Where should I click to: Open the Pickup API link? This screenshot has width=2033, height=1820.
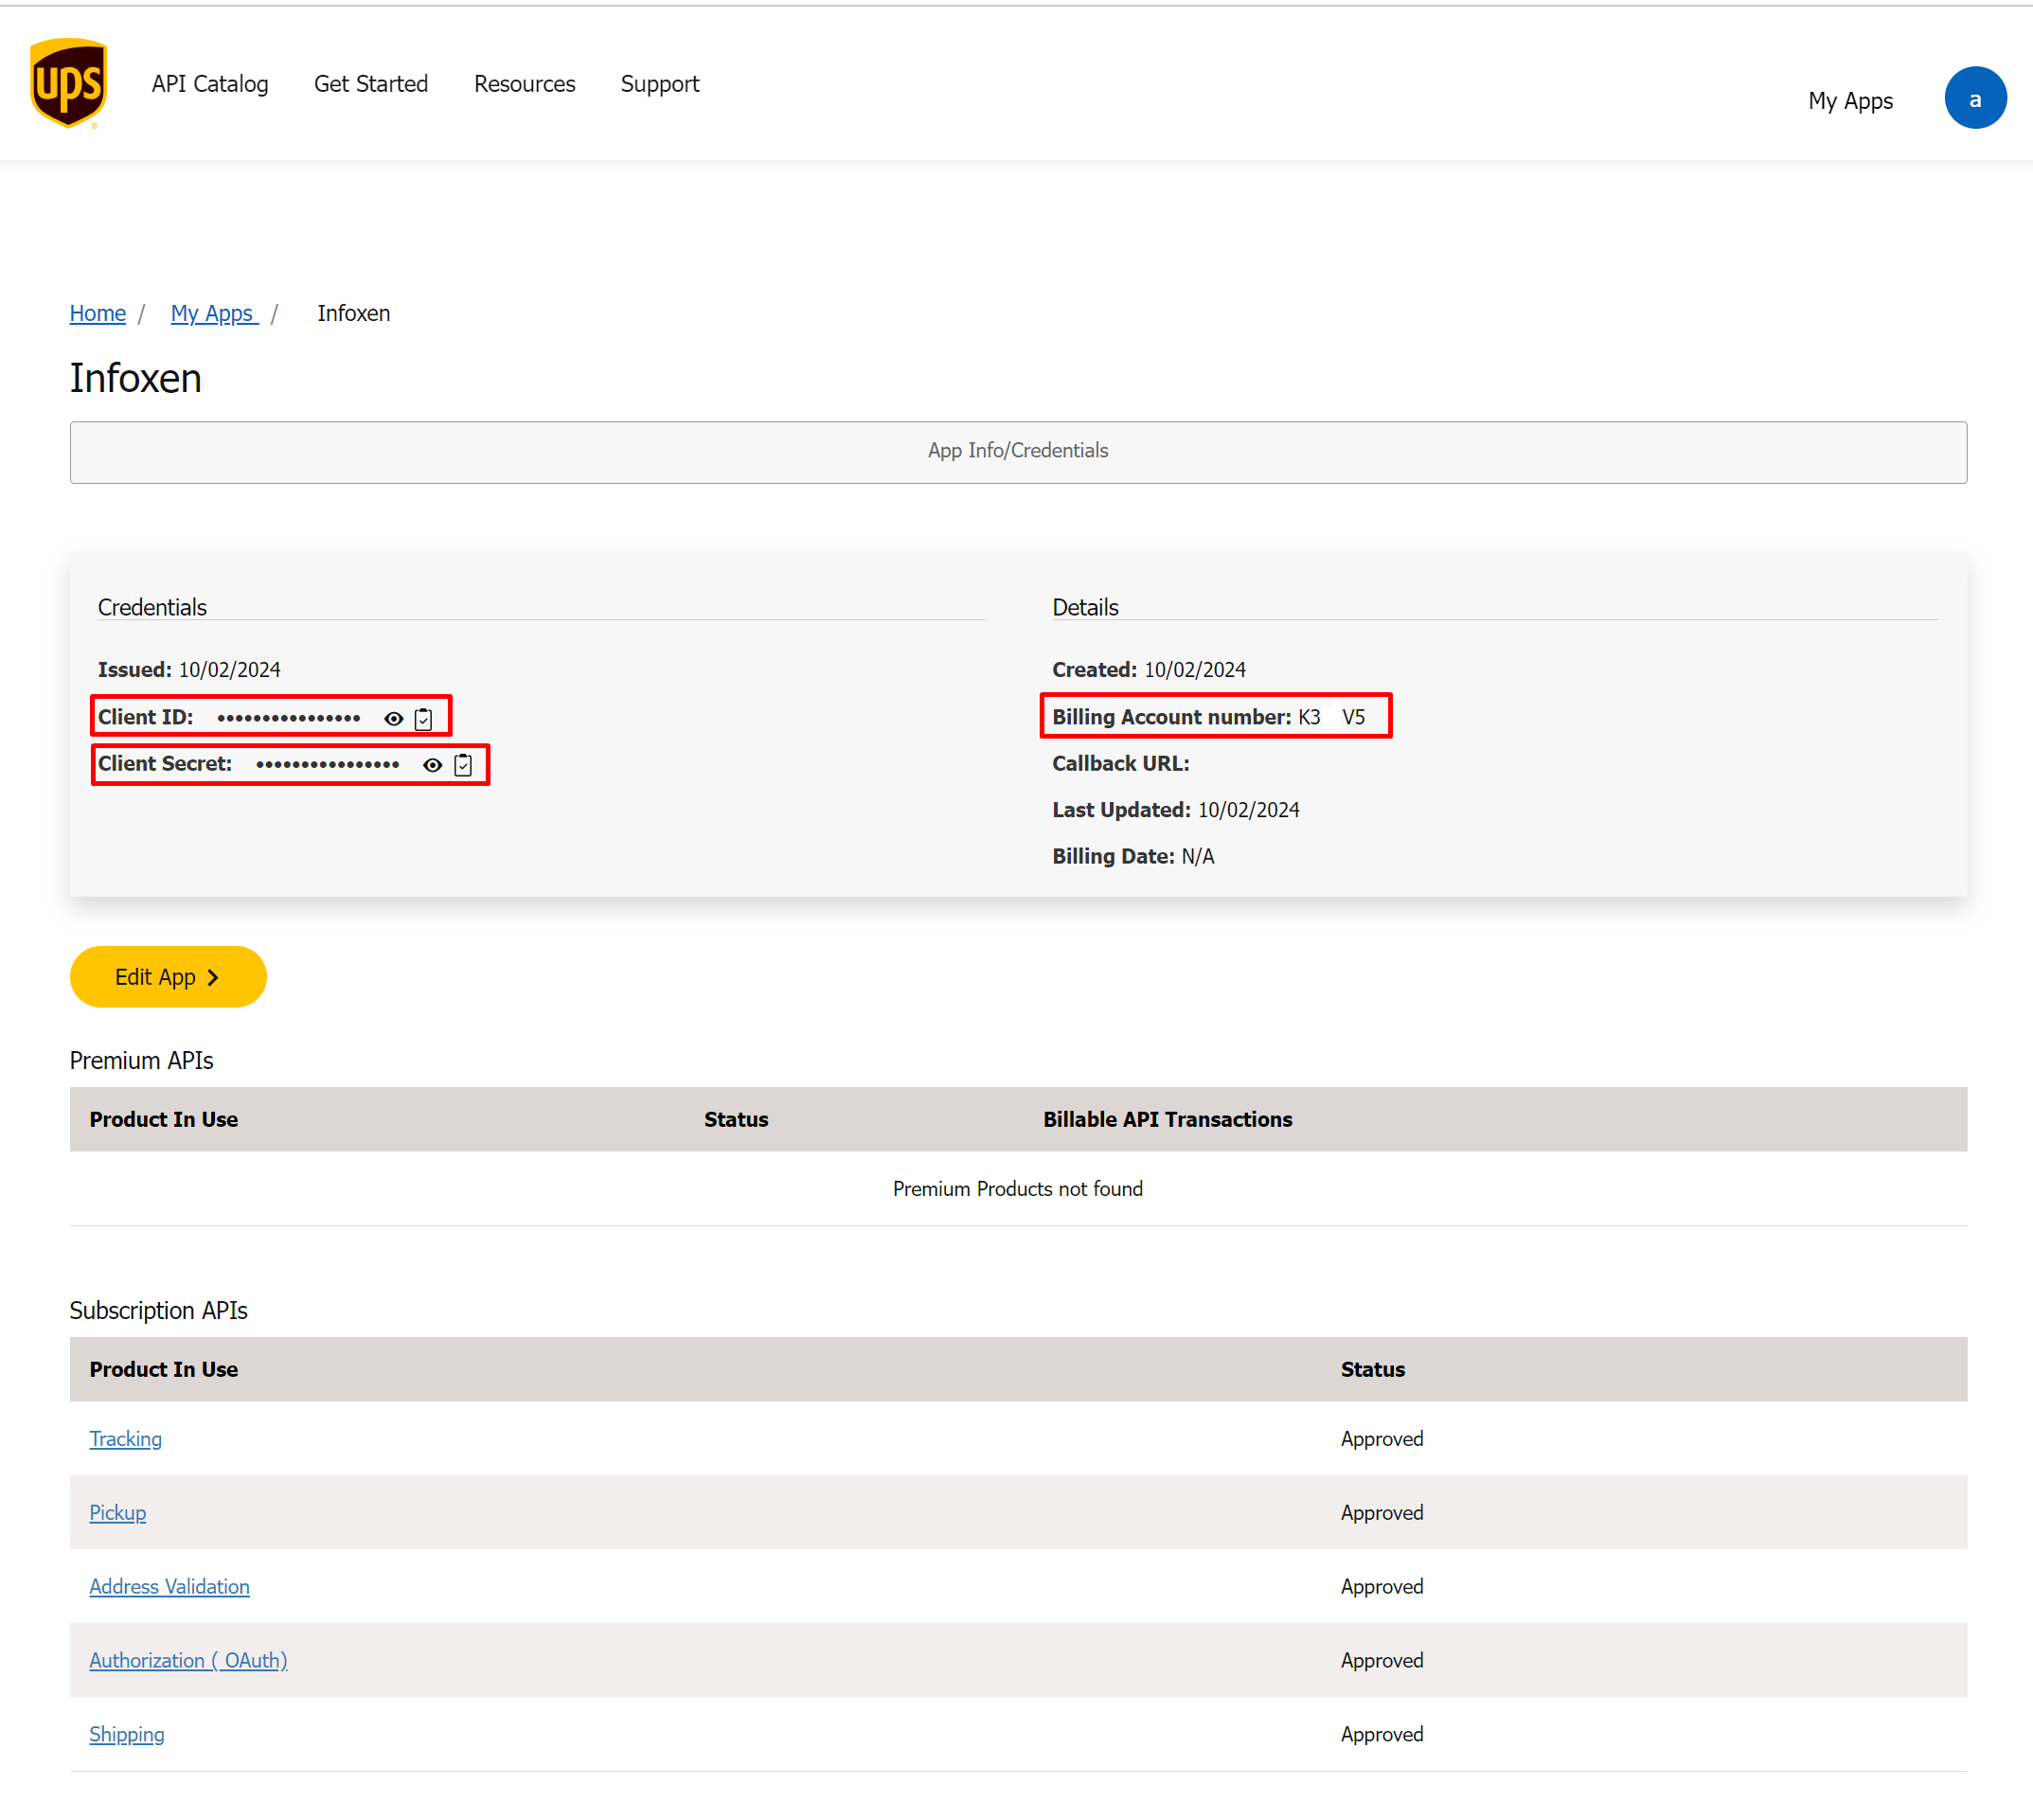(x=118, y=1513)
